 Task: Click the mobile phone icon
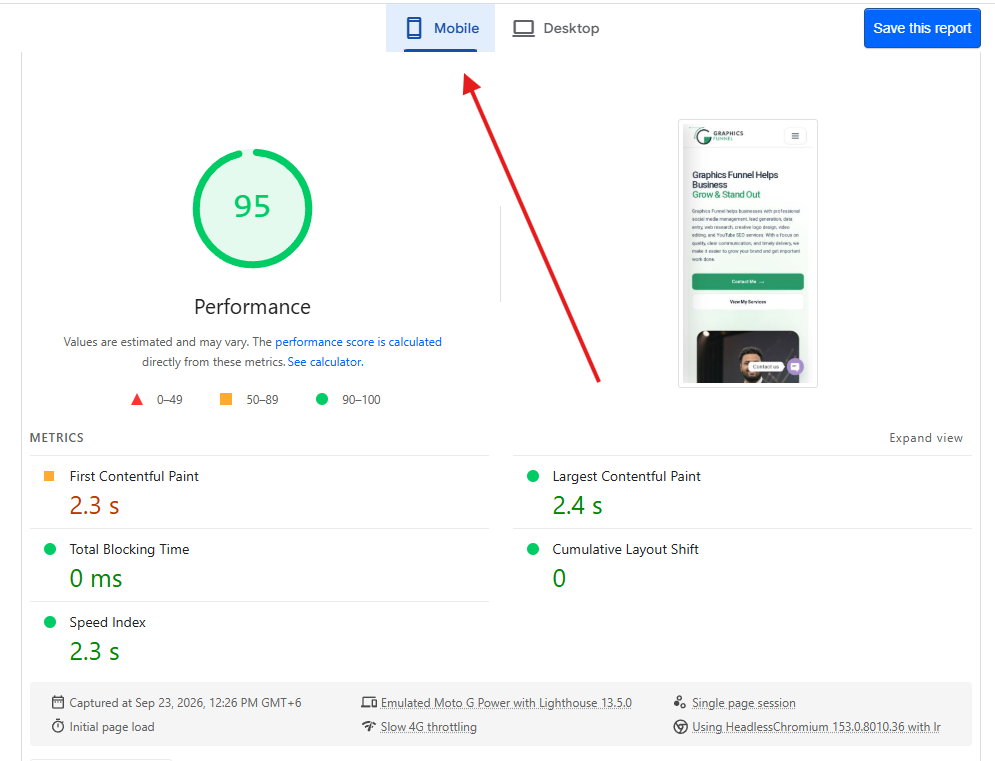414,28
